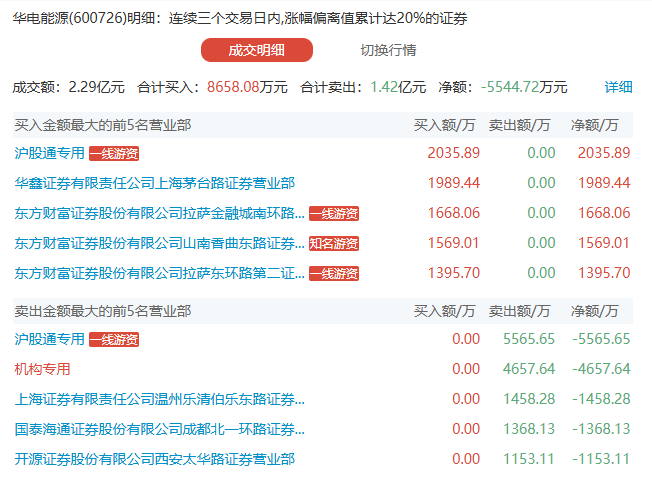Click the net value -1458.28

click(x=601, y=399)
